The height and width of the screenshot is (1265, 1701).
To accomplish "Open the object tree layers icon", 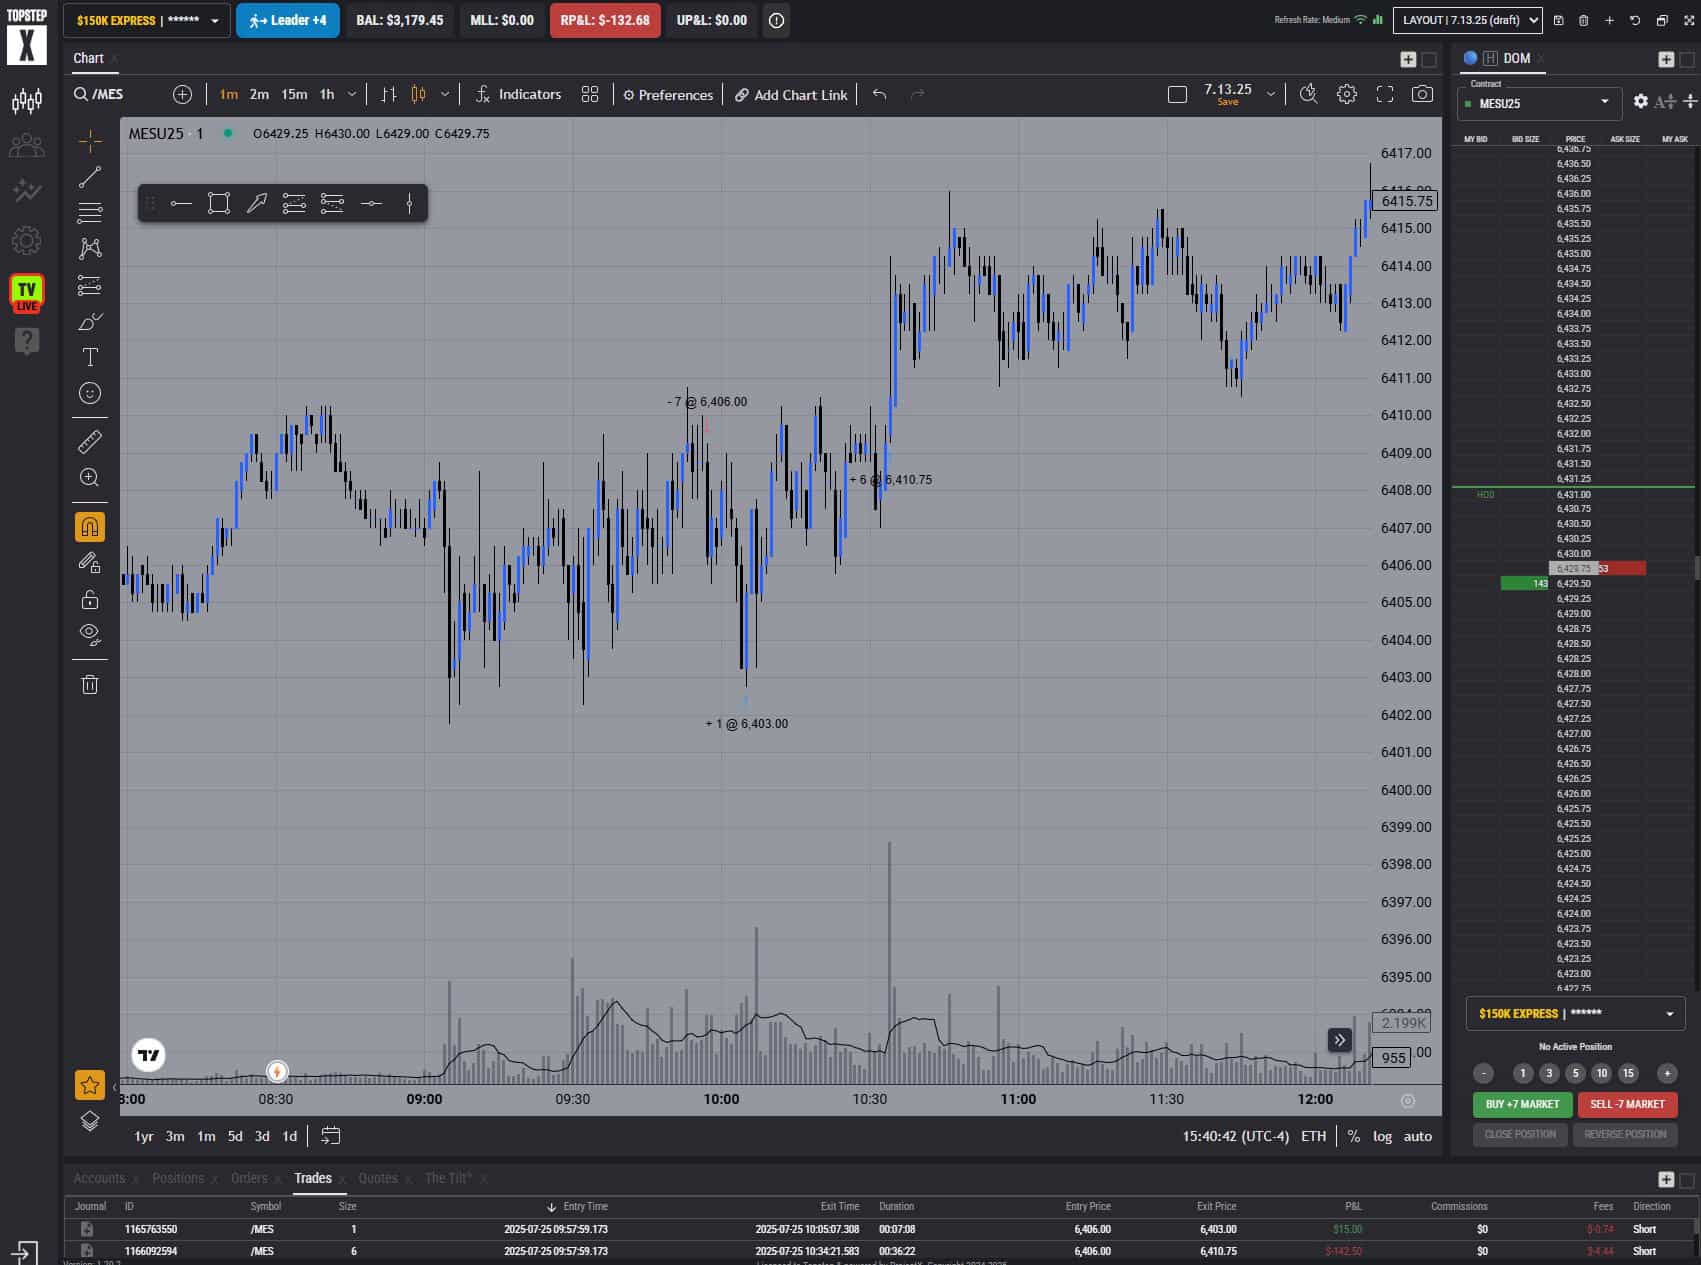I will click(90, 1121).
